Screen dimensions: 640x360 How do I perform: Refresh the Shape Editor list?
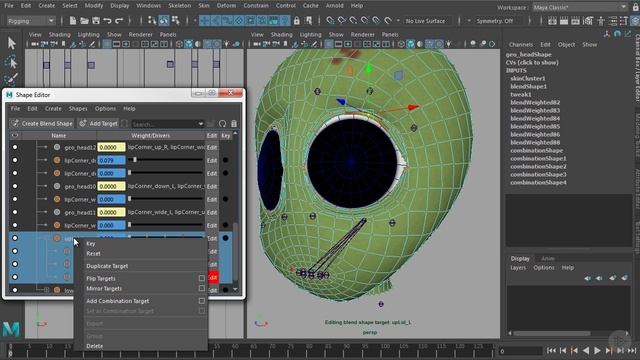222,124
